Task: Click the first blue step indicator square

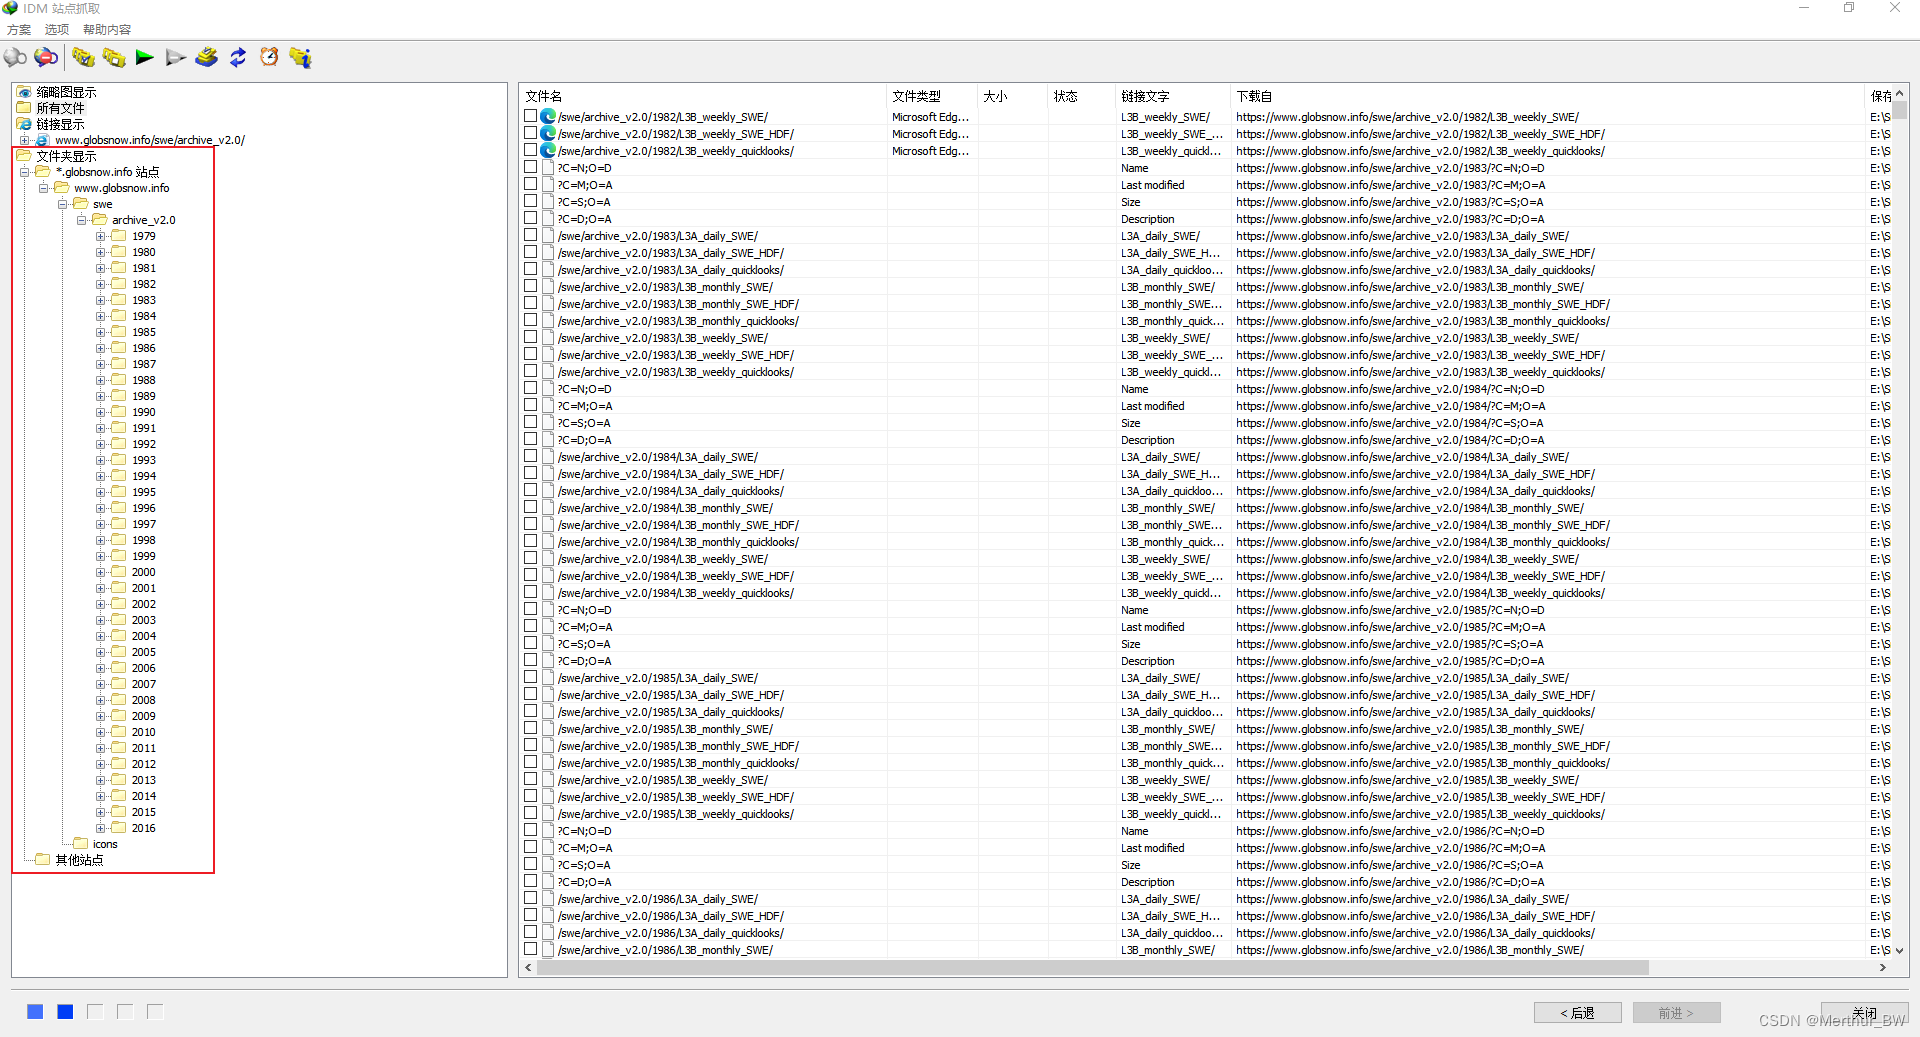Action: pos(35,1012)
